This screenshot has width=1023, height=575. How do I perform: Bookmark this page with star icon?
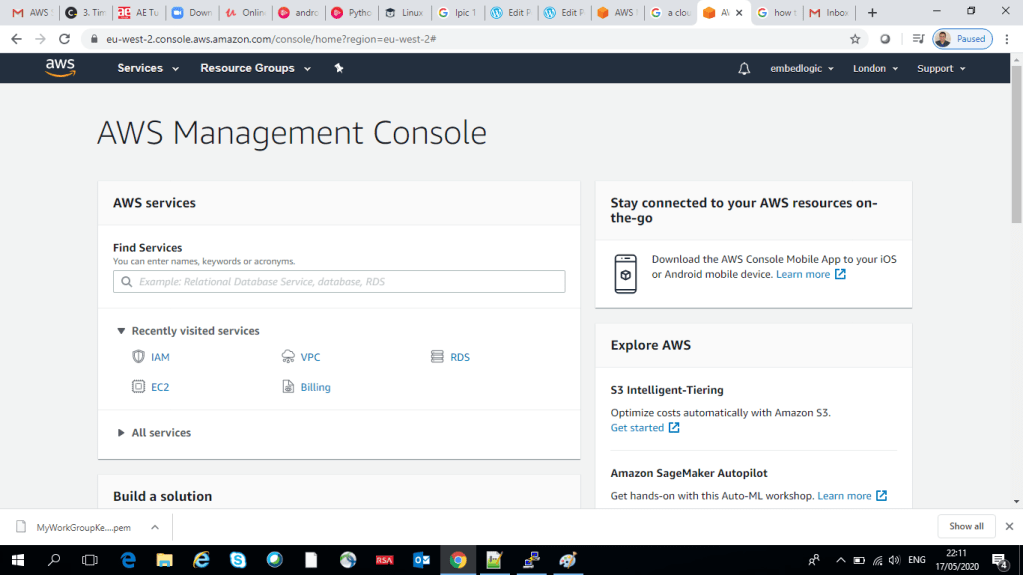pyautogui.click(x=855, y=39)
